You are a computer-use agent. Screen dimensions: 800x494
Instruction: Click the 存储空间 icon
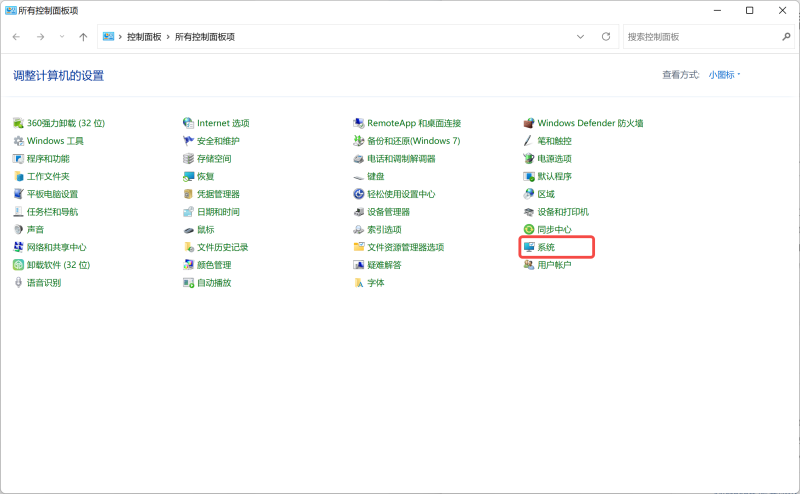click(188, 159)
